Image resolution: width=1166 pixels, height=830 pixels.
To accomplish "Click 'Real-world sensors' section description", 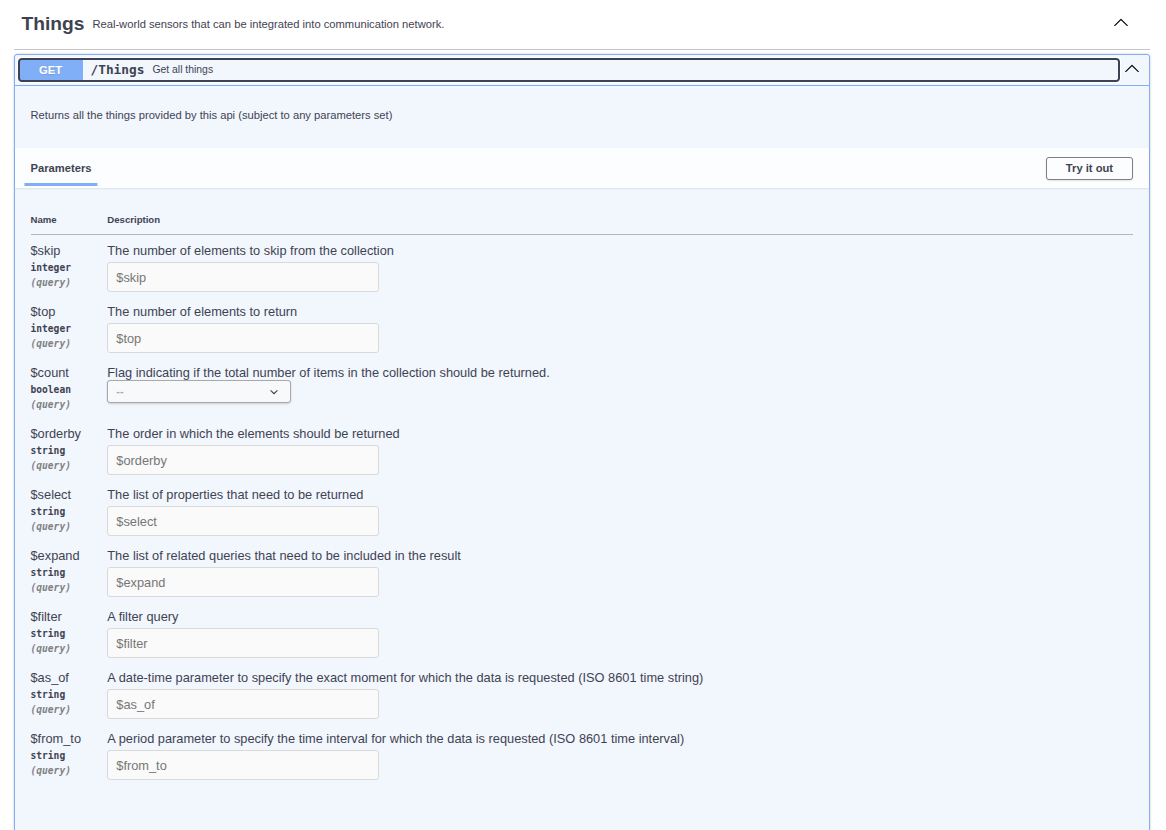I will pyautogui.click(x=268, y=25).
